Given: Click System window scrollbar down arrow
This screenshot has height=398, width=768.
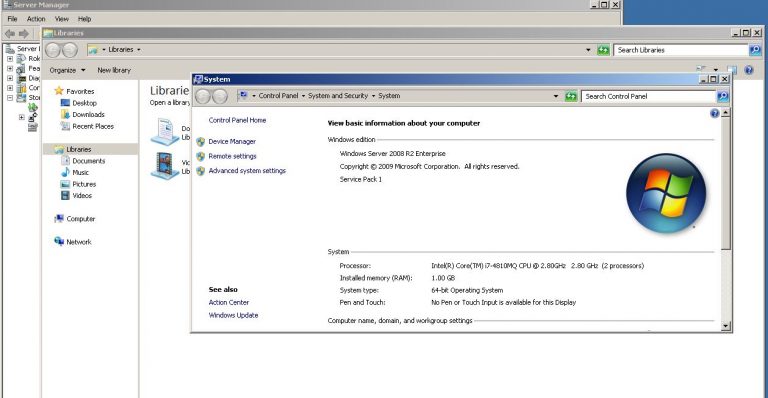Looking at the screenshot, I should [x=725, y=326].
